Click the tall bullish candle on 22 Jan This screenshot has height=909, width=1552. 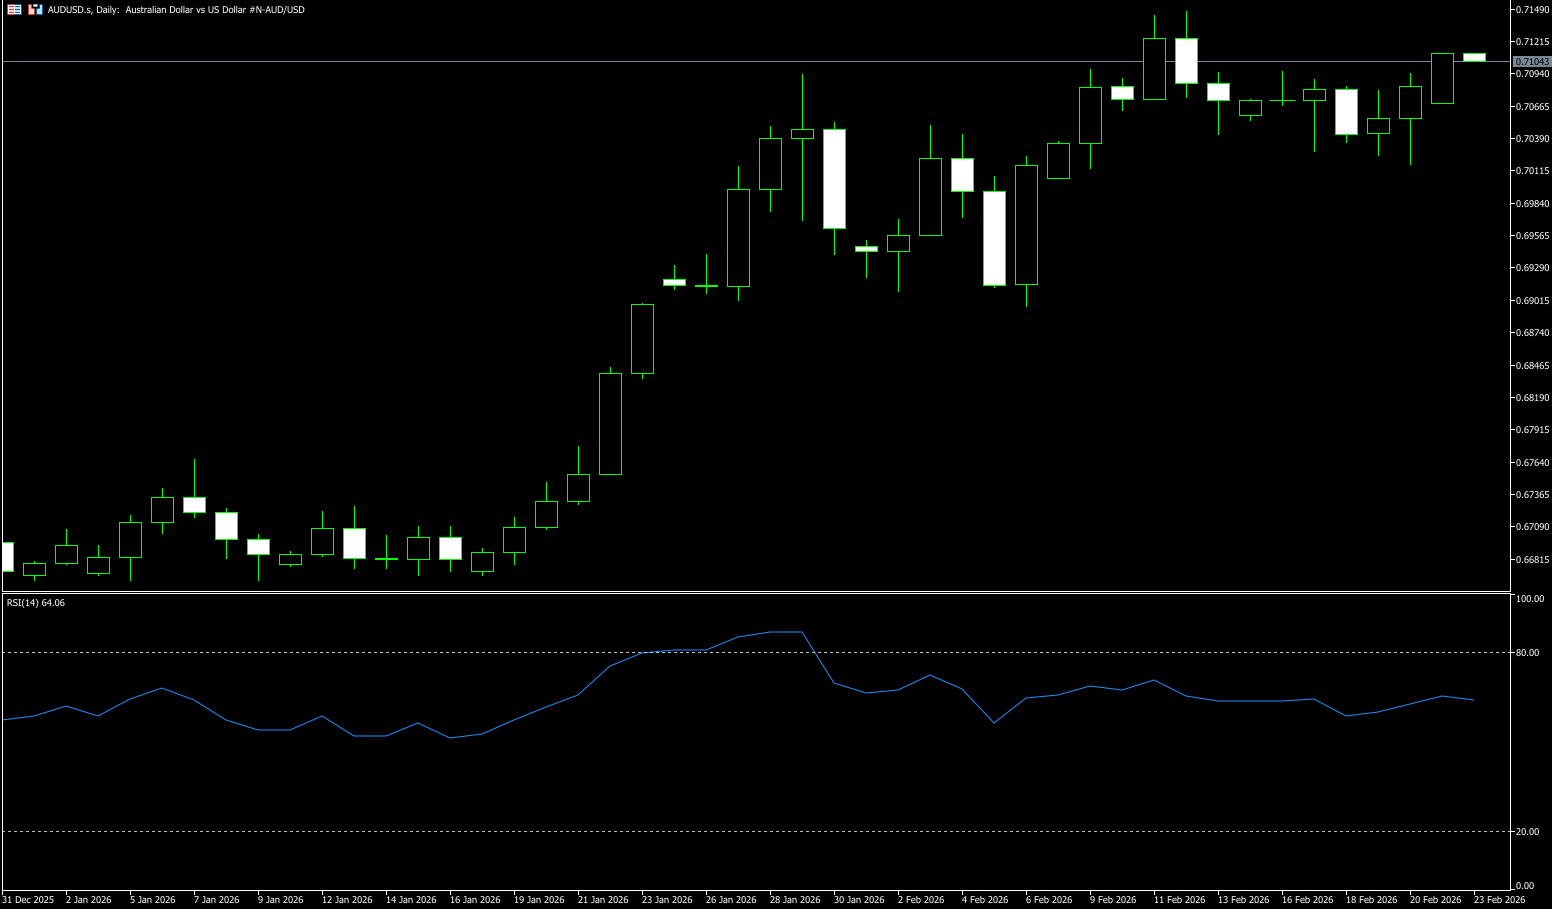point(610,424)
